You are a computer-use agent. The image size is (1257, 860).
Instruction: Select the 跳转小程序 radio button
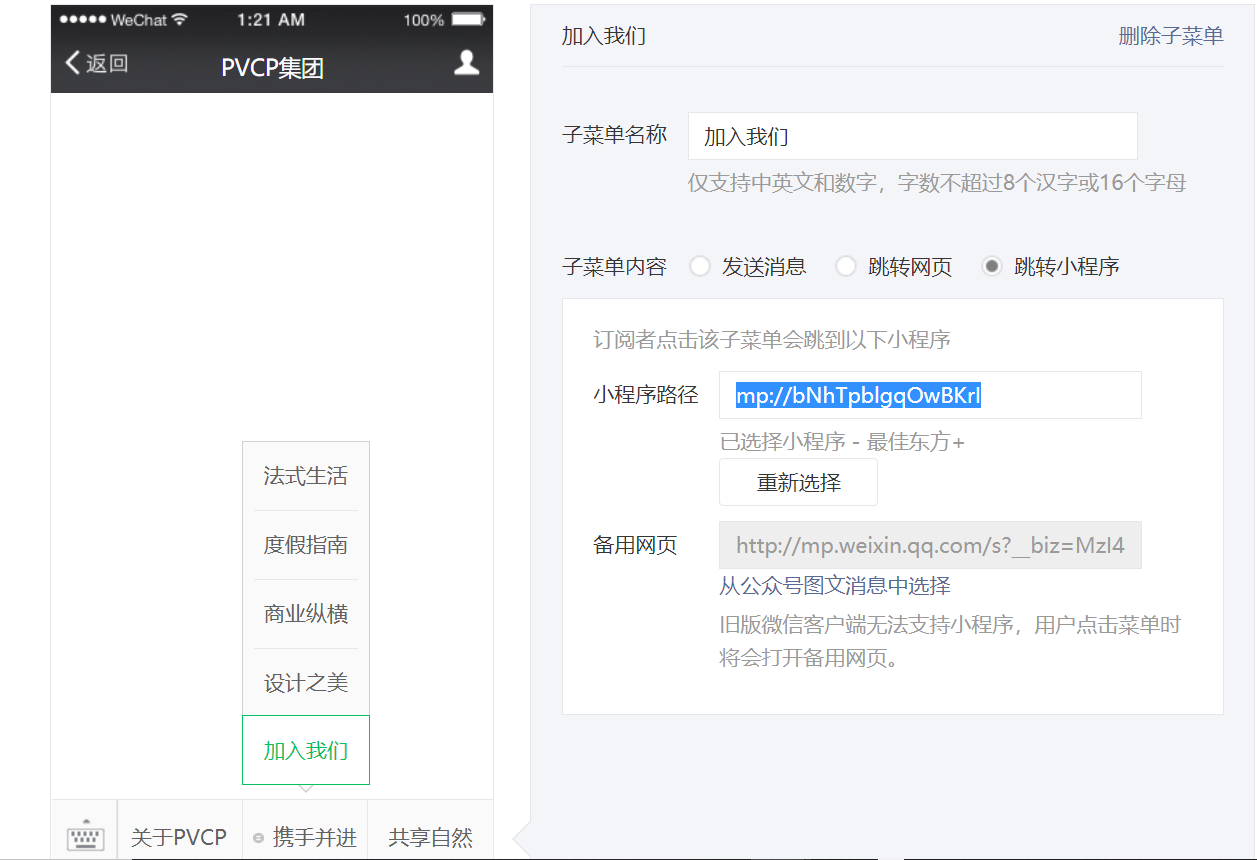click(x=992, y=266)
